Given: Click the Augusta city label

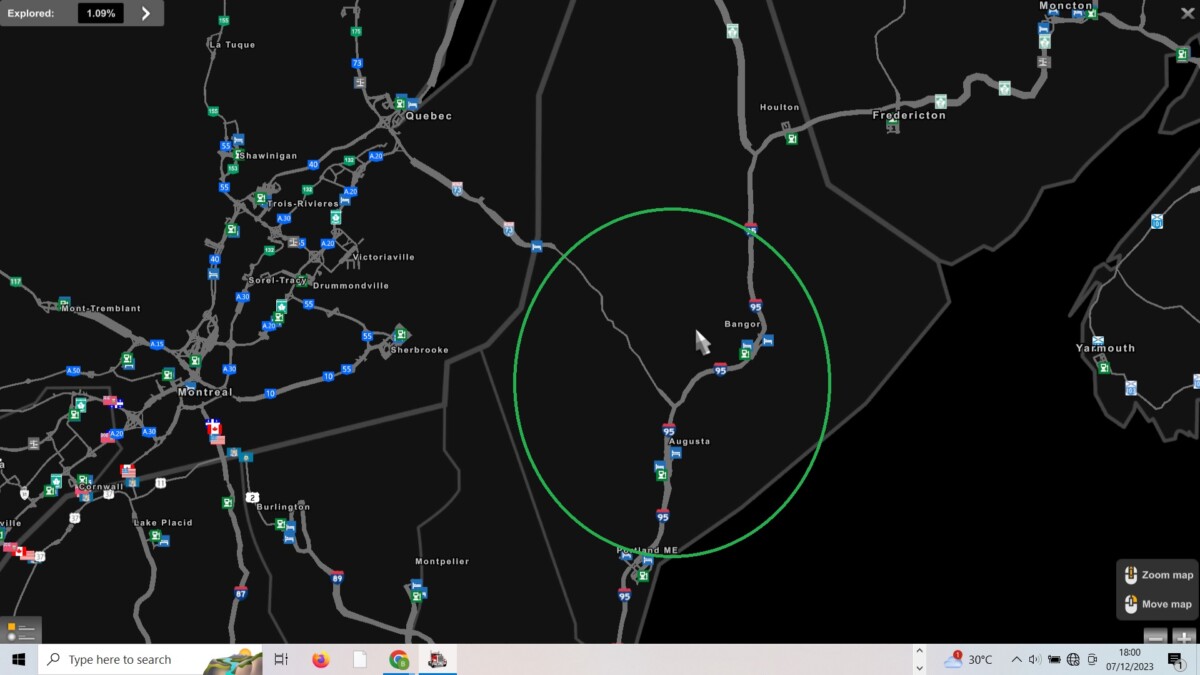Looking at the screenshot, I should [689, 441].
